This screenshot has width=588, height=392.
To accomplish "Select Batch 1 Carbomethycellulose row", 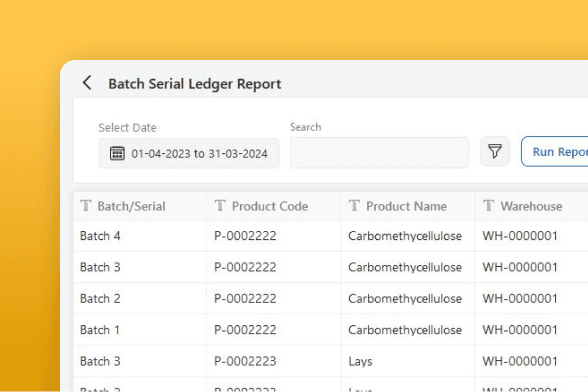I will [x=331, y=330].
